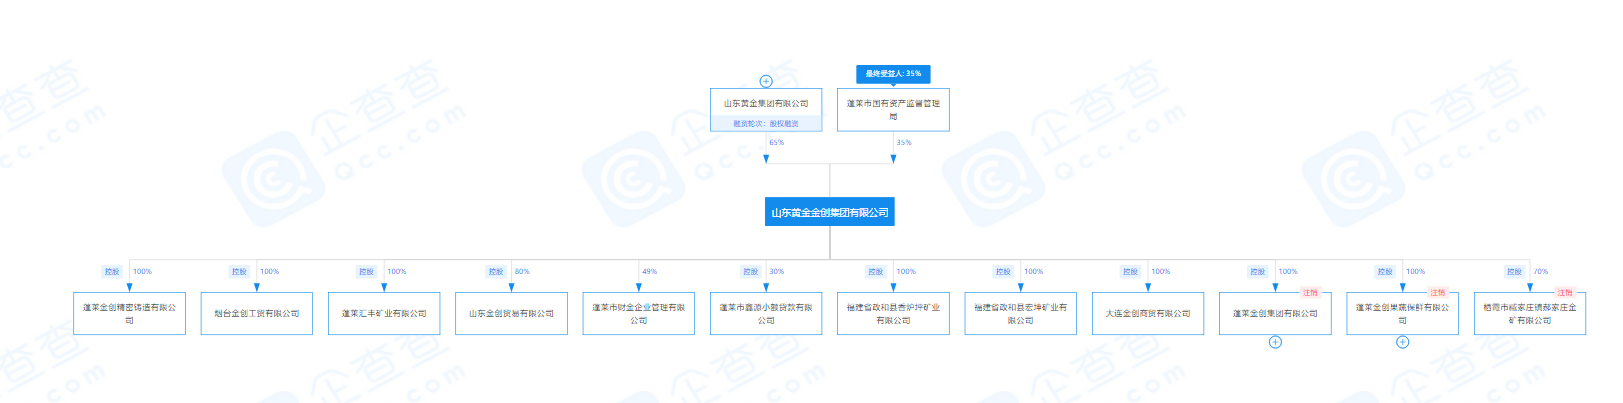Expand the plus below 蓬莱金创果蔬保鲜有限公司

pyautogui.click(x=1402, y=342)
